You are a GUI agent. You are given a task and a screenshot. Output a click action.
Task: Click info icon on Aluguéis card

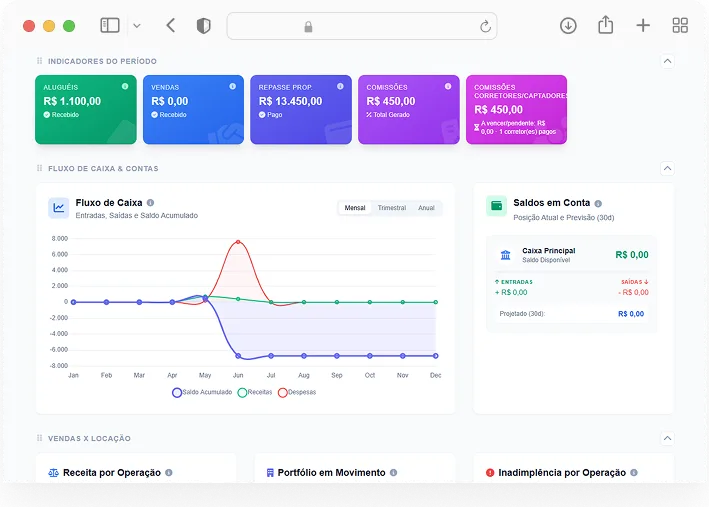click(125, 86)
